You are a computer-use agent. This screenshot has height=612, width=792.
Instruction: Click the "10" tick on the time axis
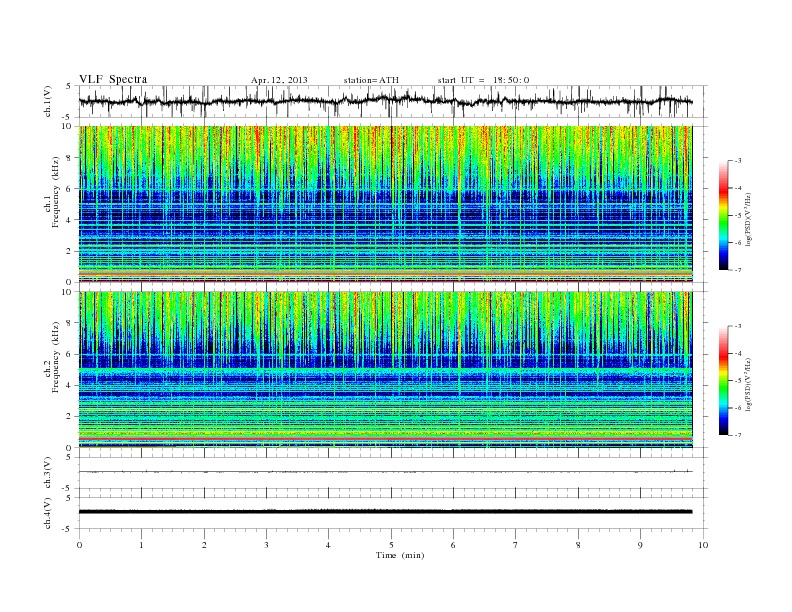click(703, 545)
